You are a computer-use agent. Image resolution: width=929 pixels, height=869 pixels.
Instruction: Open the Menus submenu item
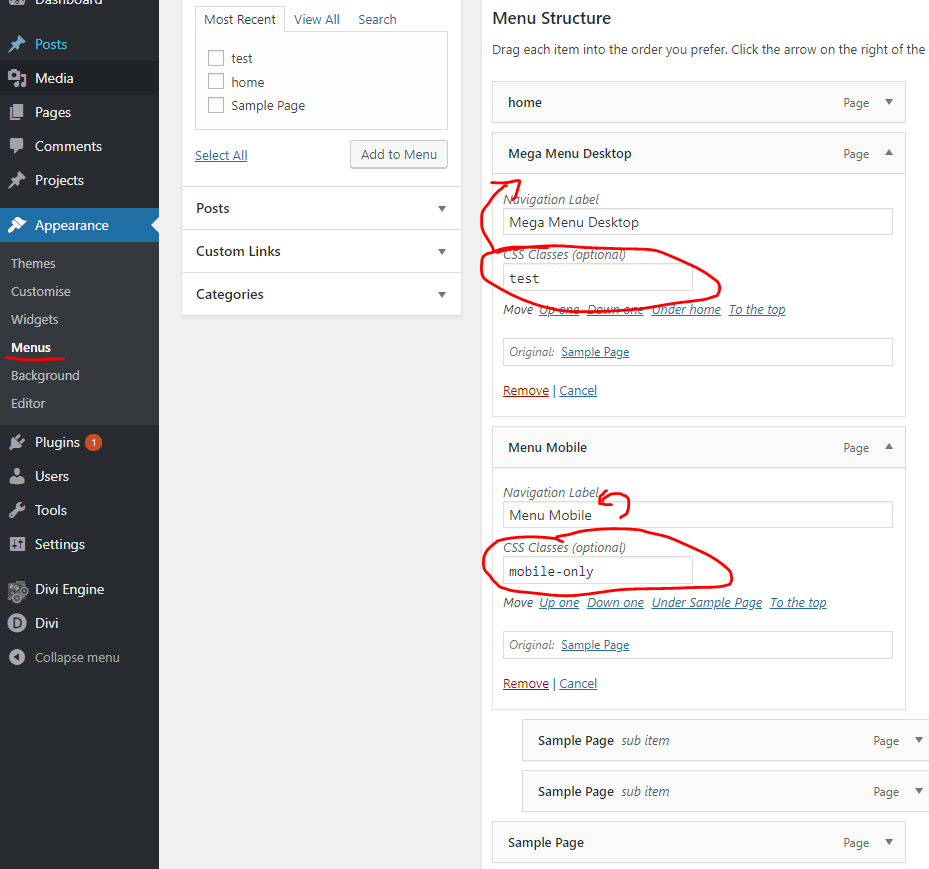[x=31, y=348]
